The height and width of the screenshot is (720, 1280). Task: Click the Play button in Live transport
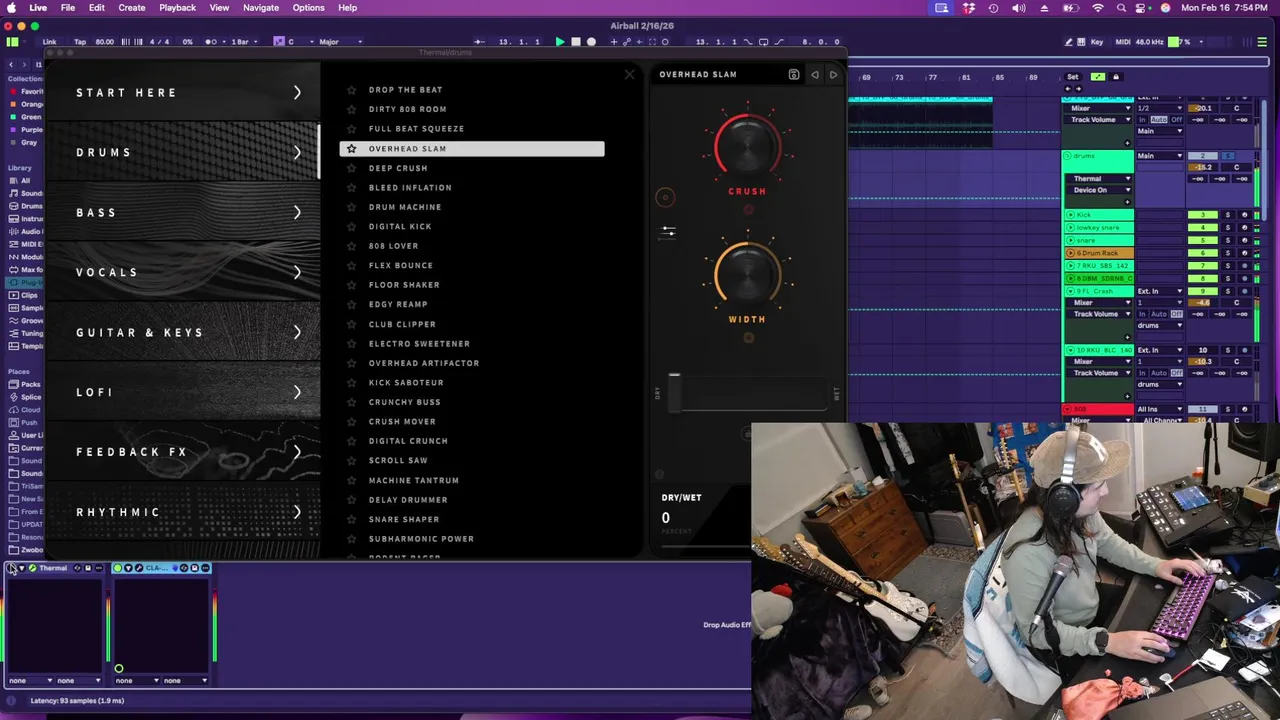[x=560, y=42]
